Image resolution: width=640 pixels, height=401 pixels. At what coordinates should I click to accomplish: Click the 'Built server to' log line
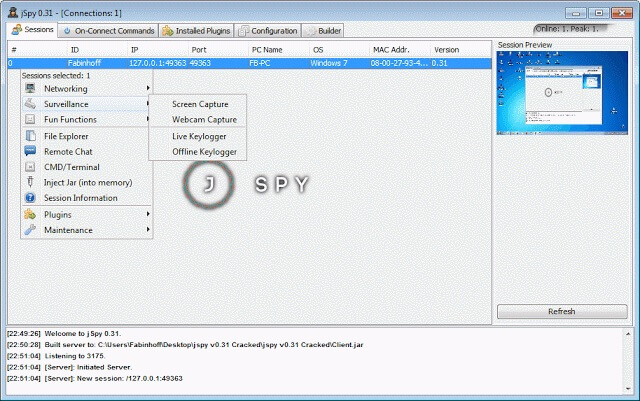(x=185, y=345)
